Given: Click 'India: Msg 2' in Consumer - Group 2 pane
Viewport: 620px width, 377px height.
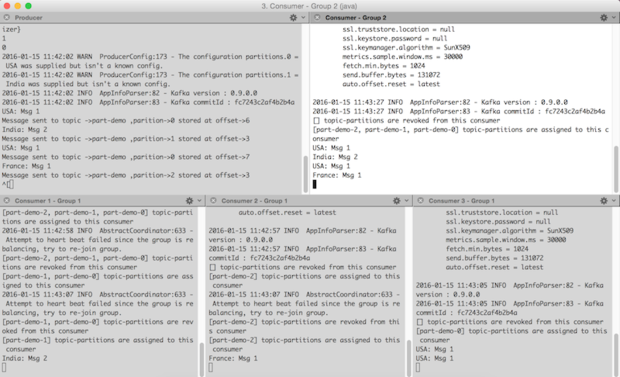Looking at the screenshot, I should click(x=335, y=157).
